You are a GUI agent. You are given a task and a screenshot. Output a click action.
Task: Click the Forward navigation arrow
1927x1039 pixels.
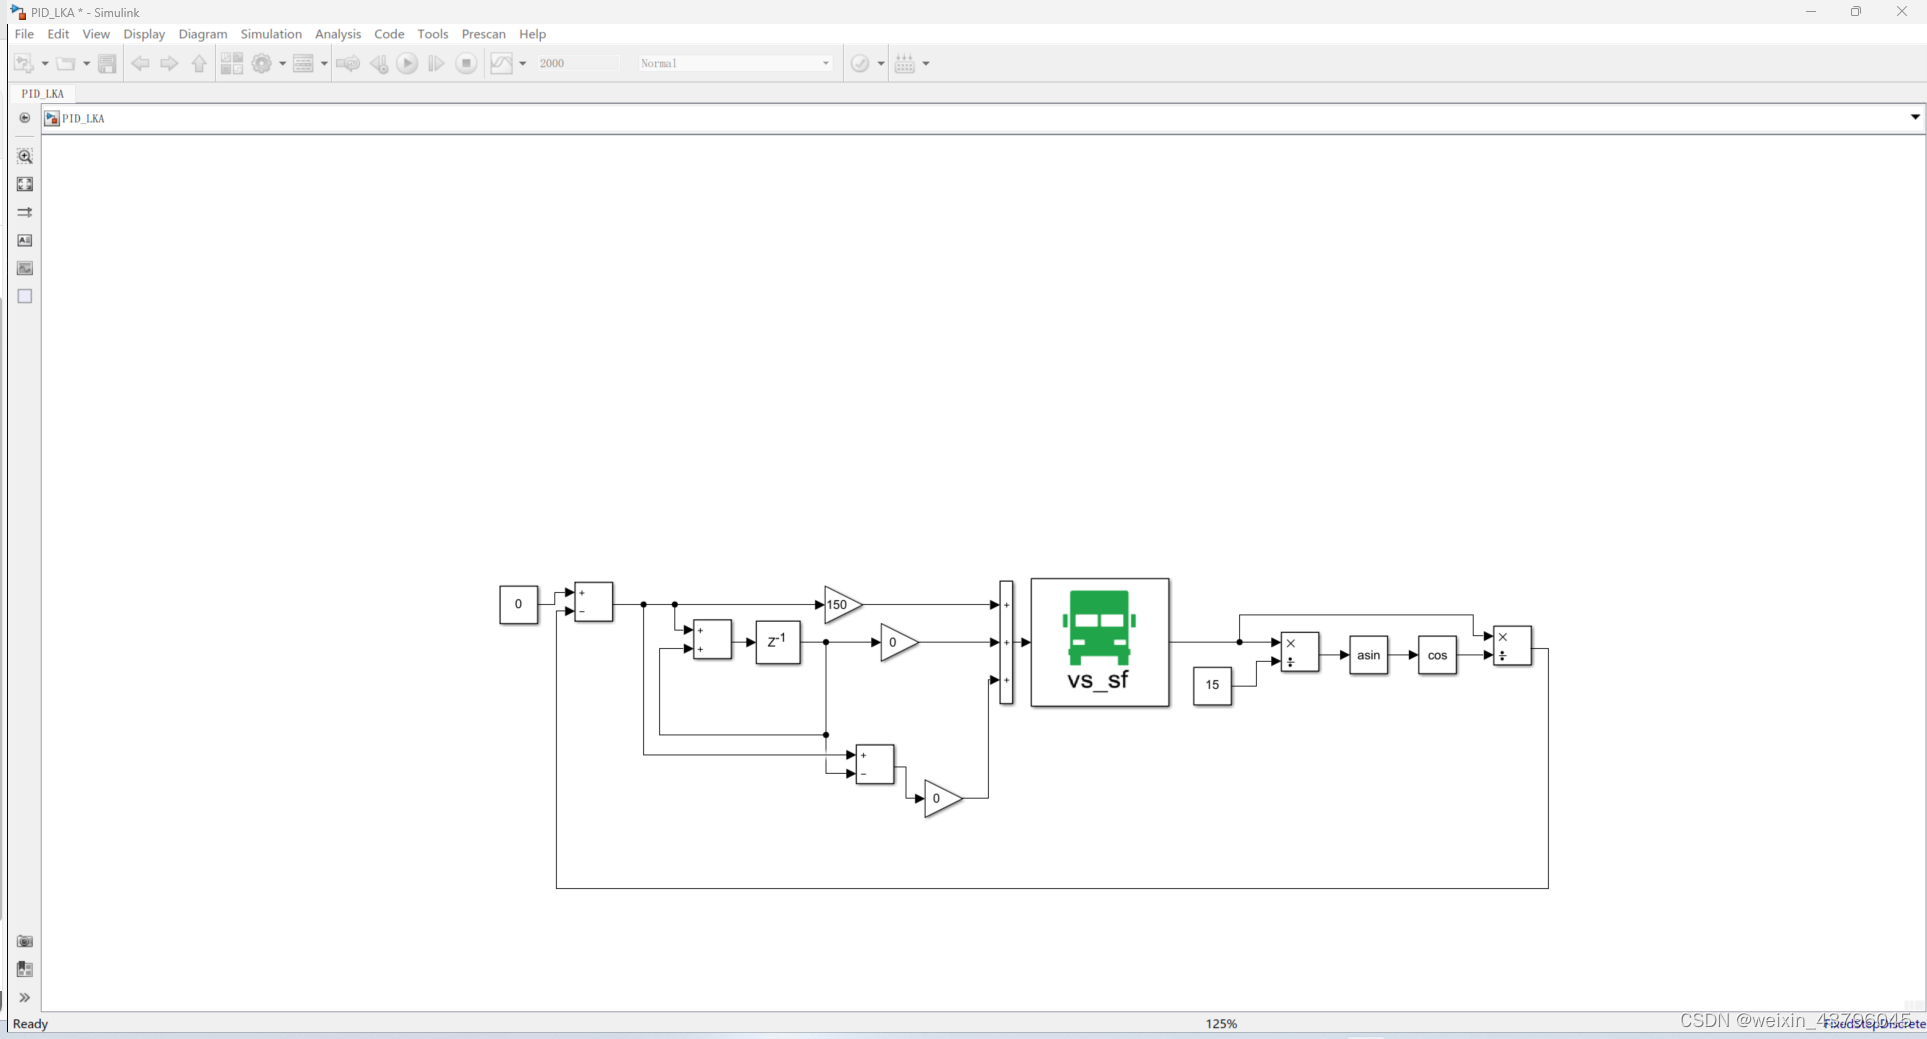pyautogui.click(x=169, y=63)
